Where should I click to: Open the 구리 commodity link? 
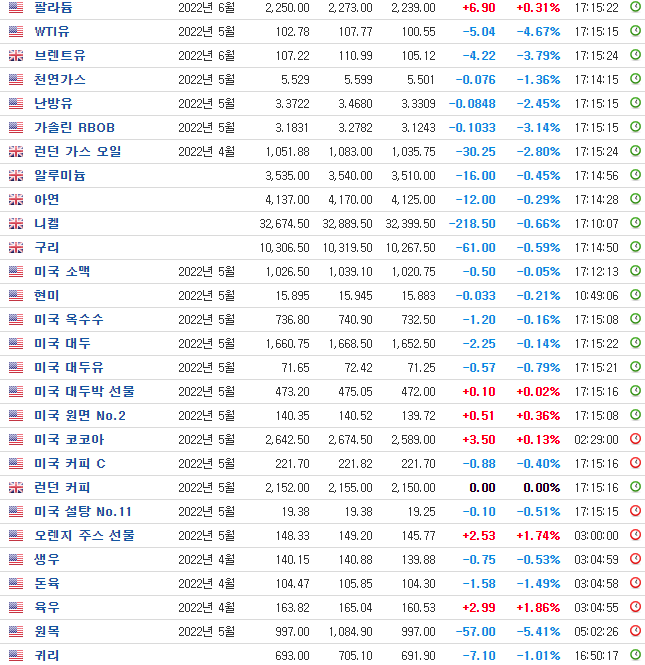tap(47, 247)
